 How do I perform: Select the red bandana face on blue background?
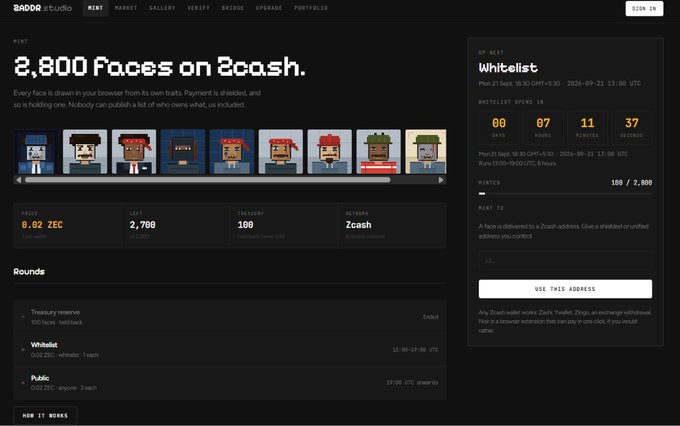click(232, 151)
